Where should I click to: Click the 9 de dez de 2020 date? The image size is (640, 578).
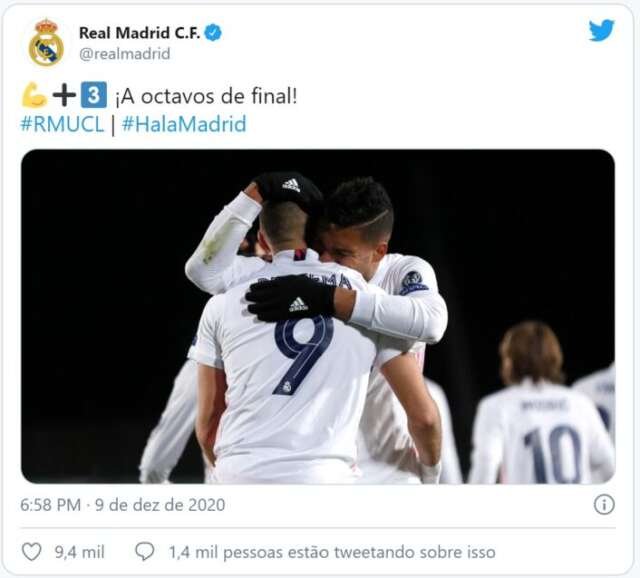click(160, 505)
